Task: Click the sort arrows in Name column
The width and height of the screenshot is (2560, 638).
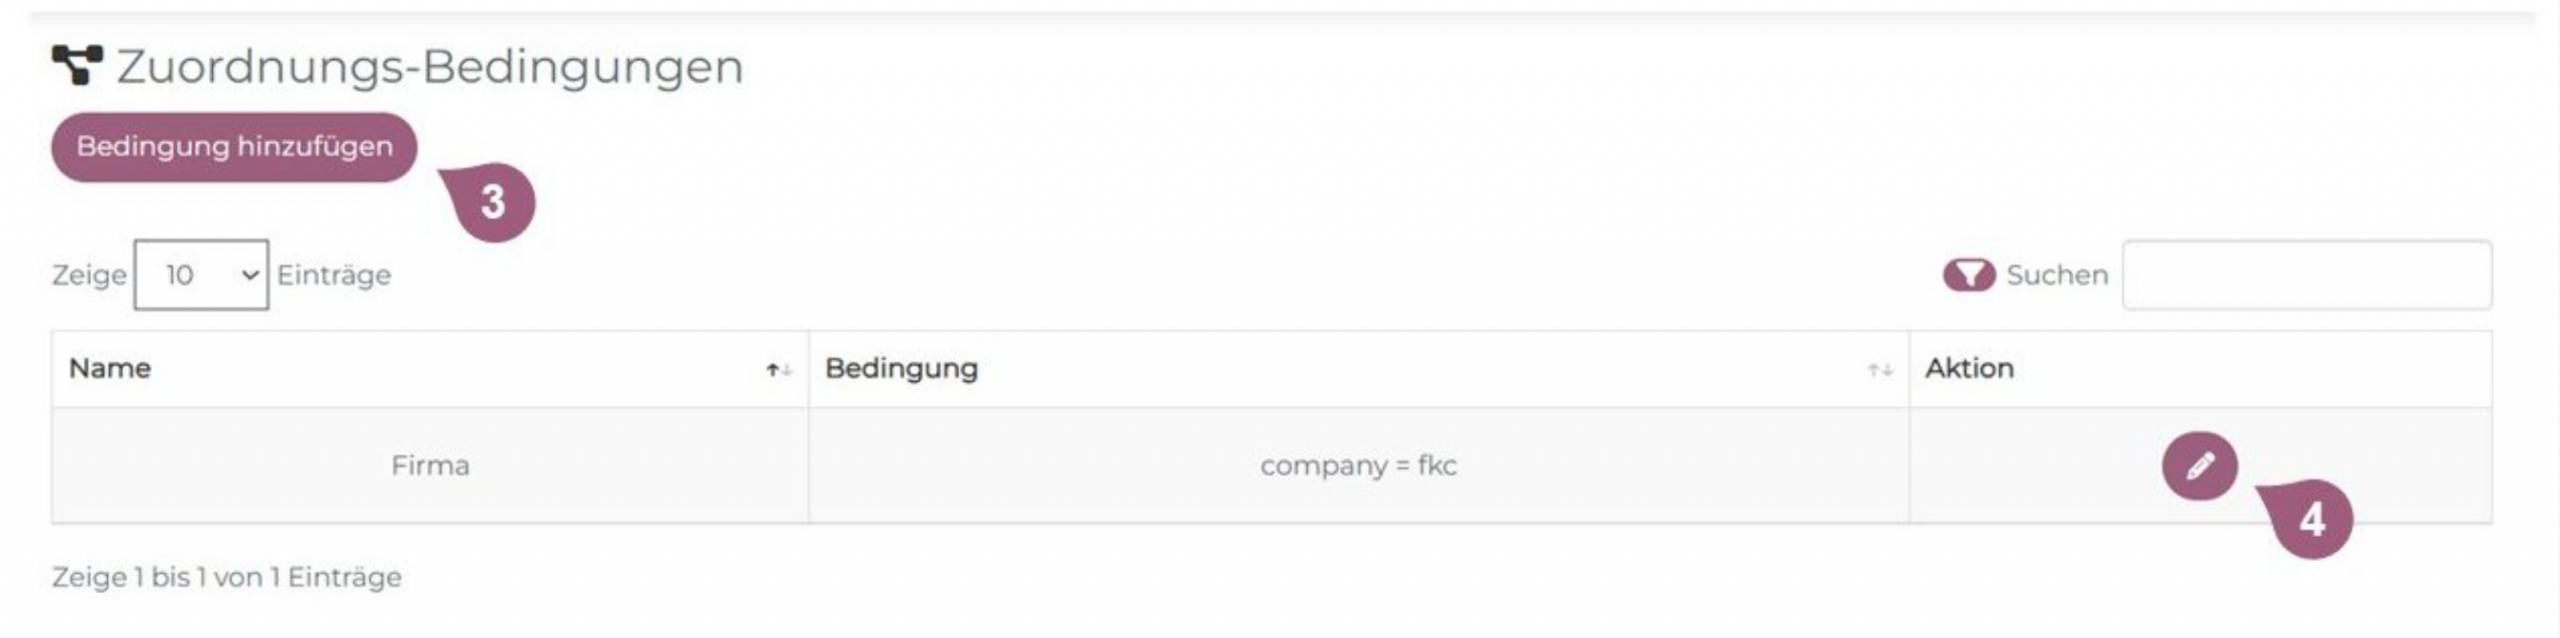Action: pyautogui.click(x=779, y=370)
